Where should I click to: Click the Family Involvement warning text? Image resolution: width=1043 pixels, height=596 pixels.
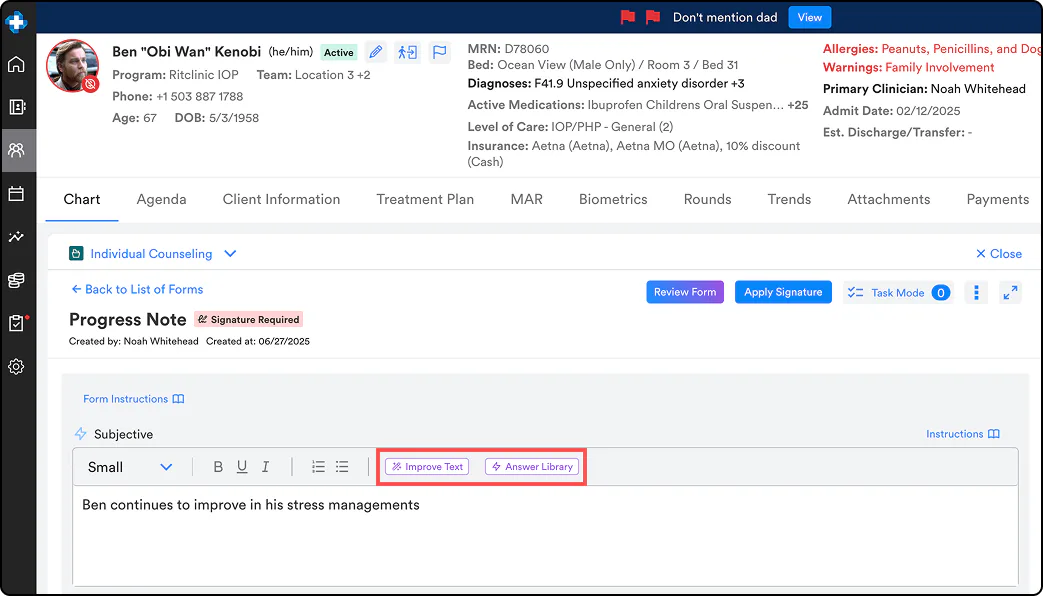[x=940, y=68]
